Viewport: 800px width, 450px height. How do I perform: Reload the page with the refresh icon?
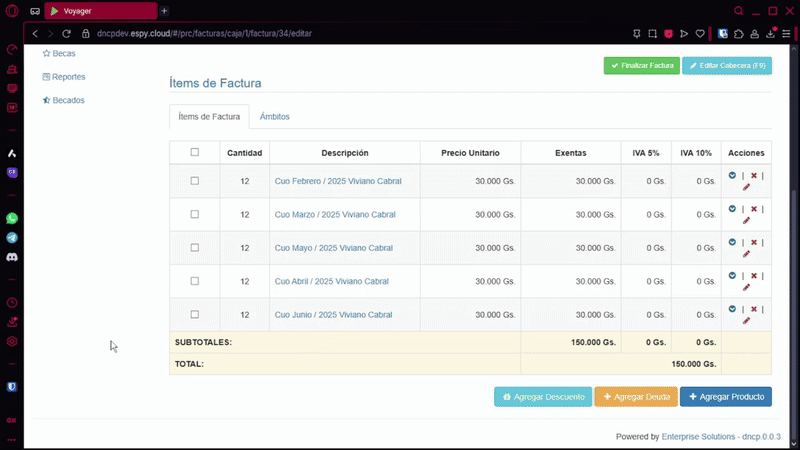point(67,34)
